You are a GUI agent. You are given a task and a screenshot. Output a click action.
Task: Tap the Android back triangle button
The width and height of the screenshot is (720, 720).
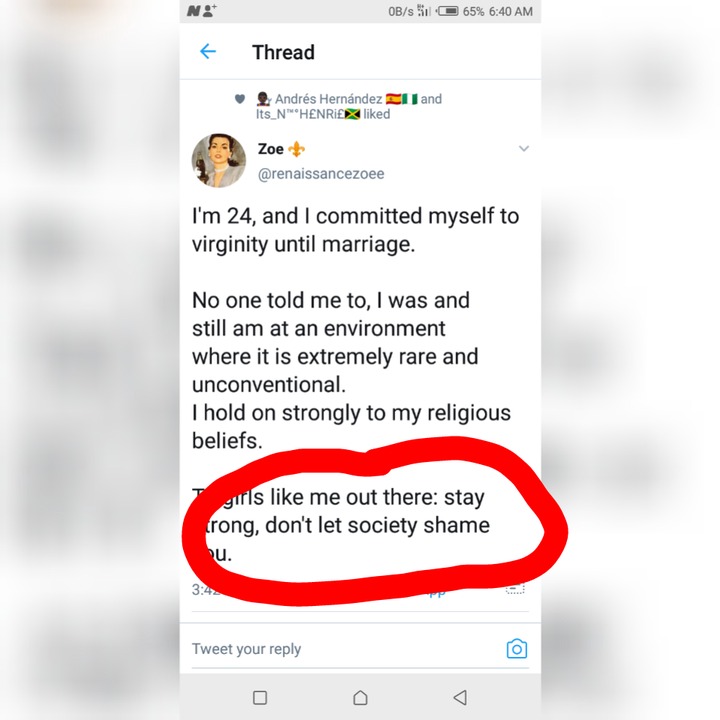point(460,698)
